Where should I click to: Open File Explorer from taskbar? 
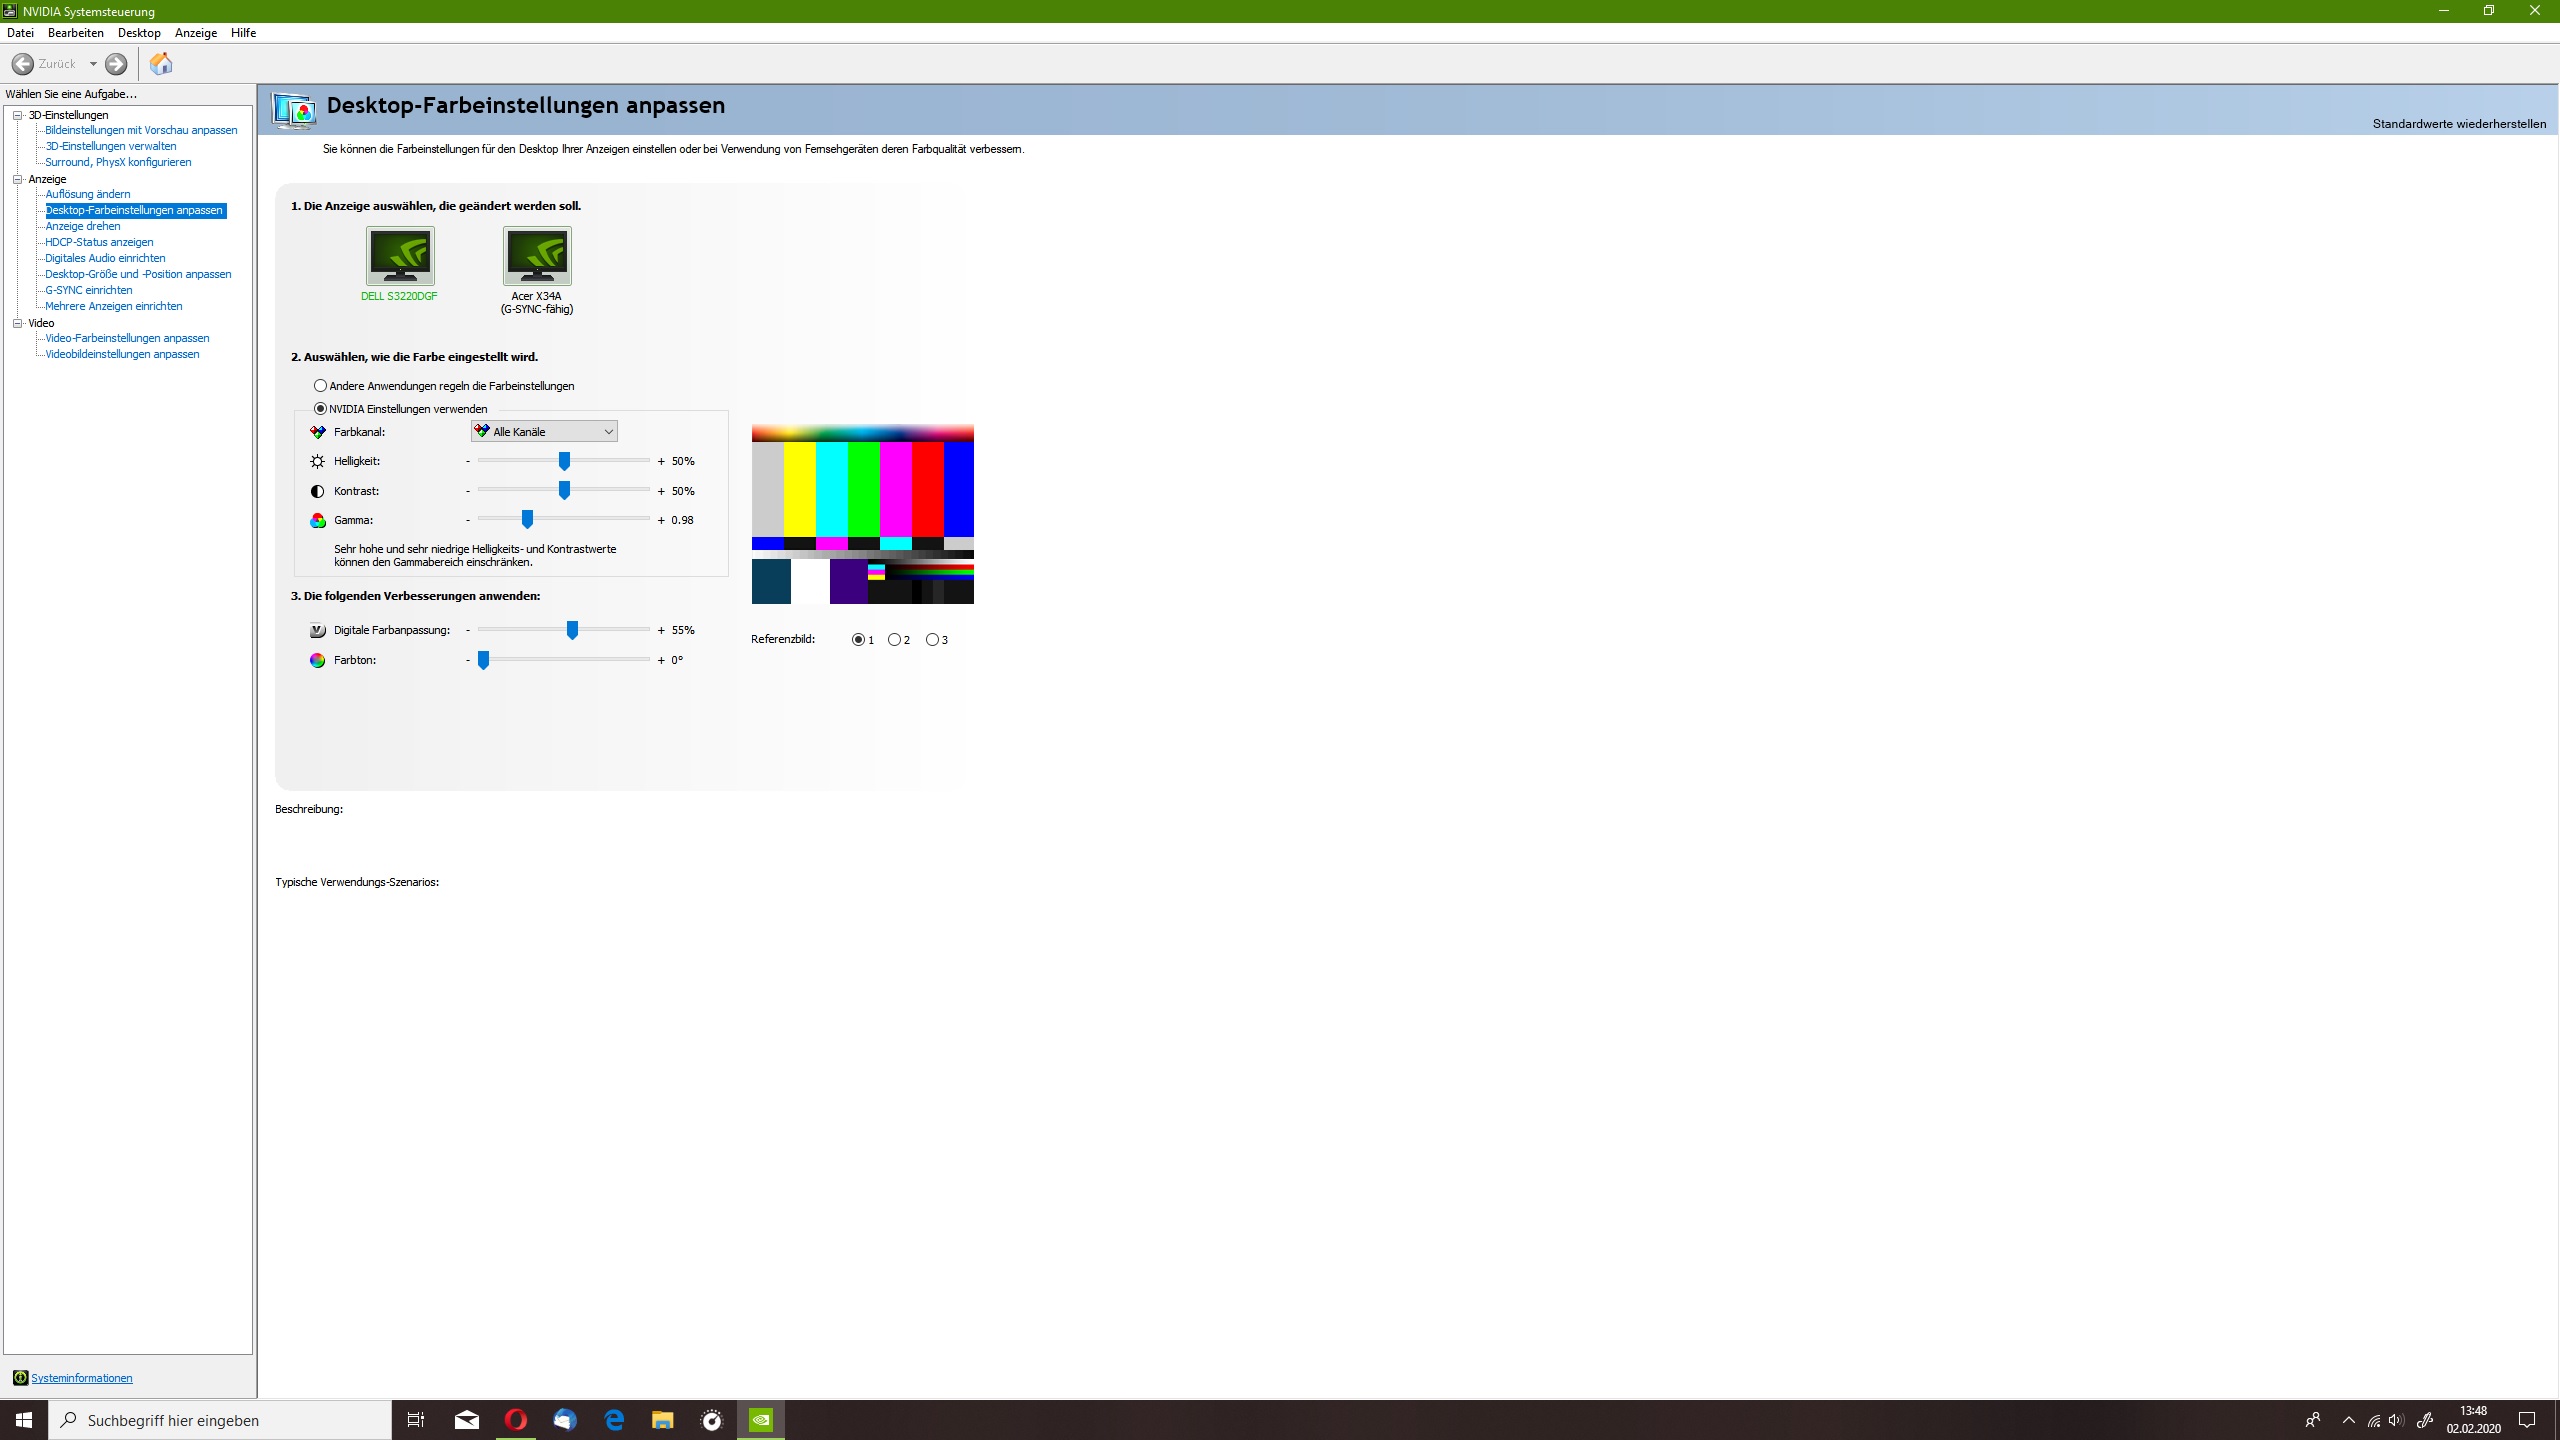click(663, 1420)
